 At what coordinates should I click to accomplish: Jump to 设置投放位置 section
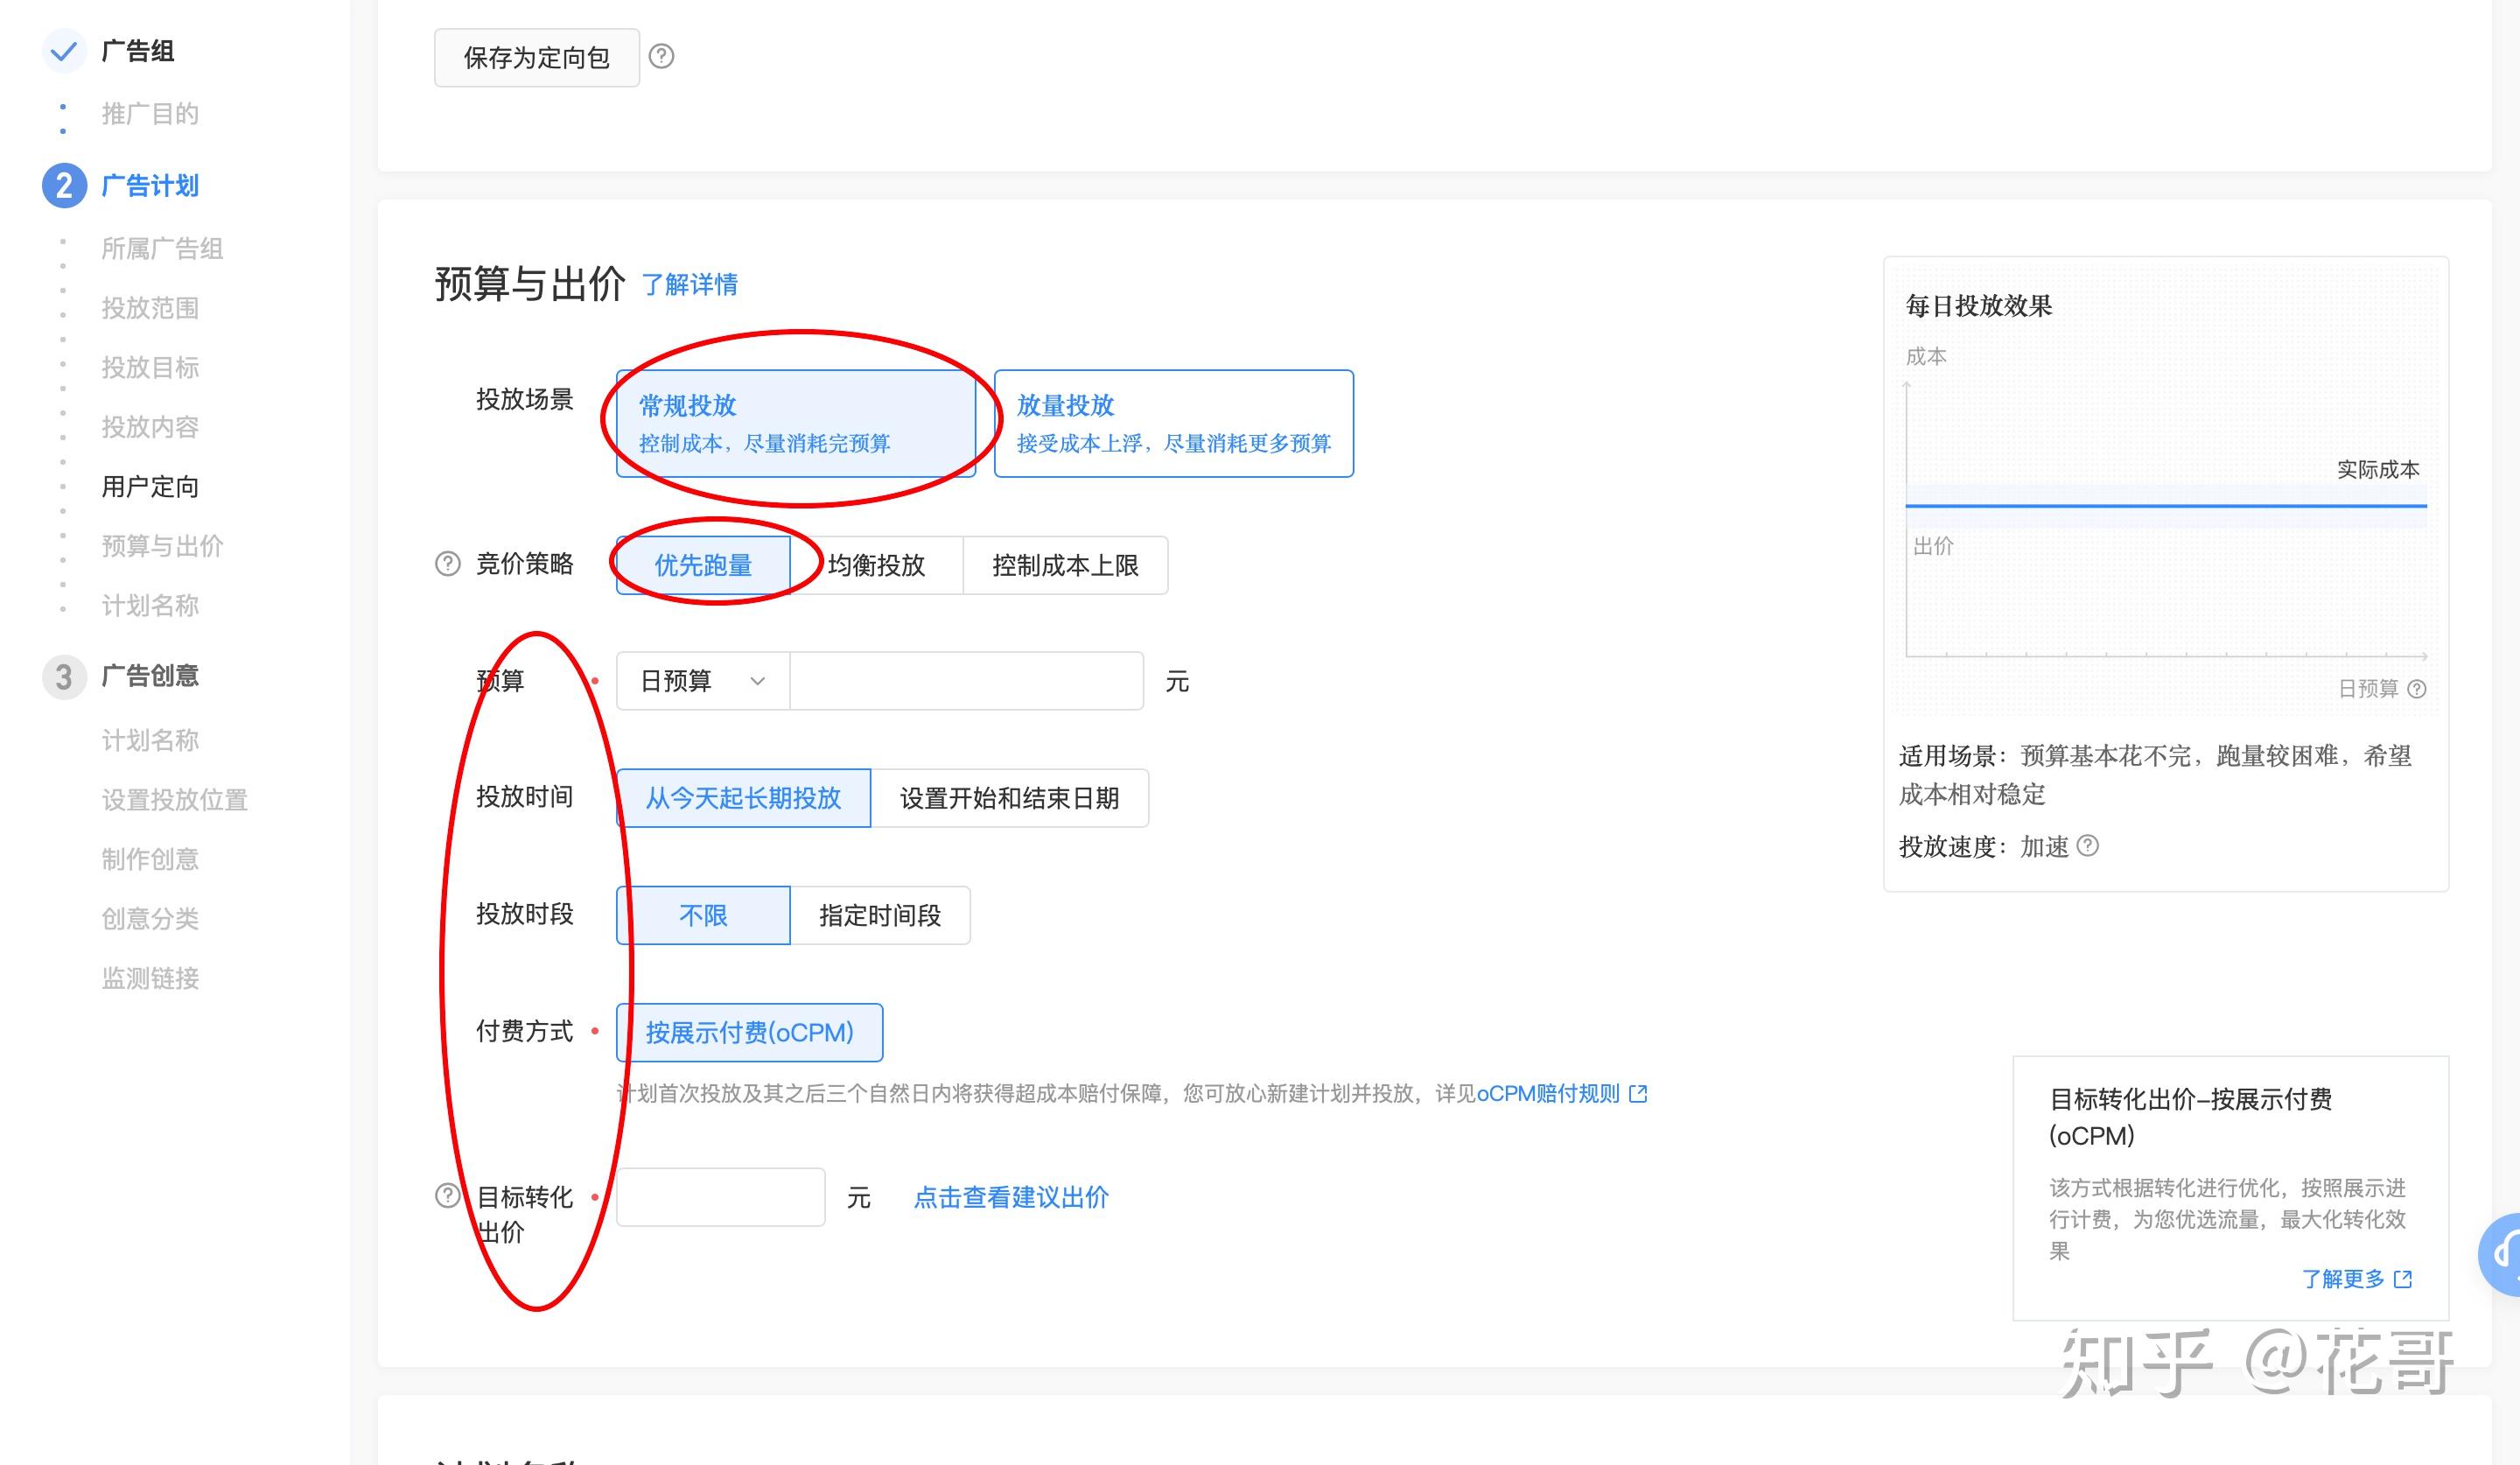click(174, 800)
